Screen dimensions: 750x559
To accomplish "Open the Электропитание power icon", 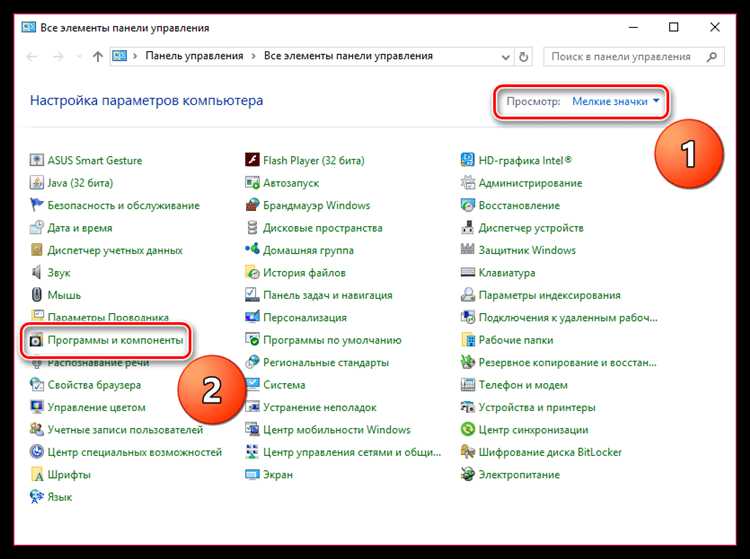I will tap(467, 475).
